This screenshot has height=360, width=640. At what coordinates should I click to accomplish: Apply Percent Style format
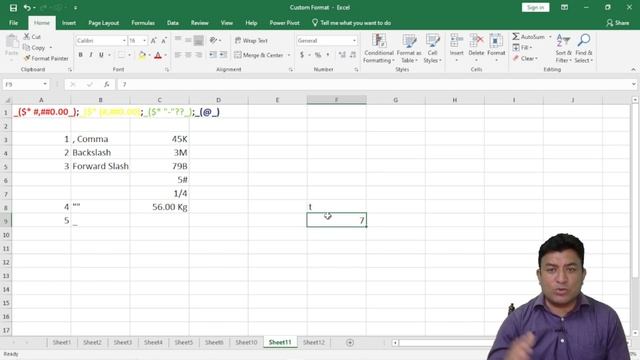(x=318, y=55)
